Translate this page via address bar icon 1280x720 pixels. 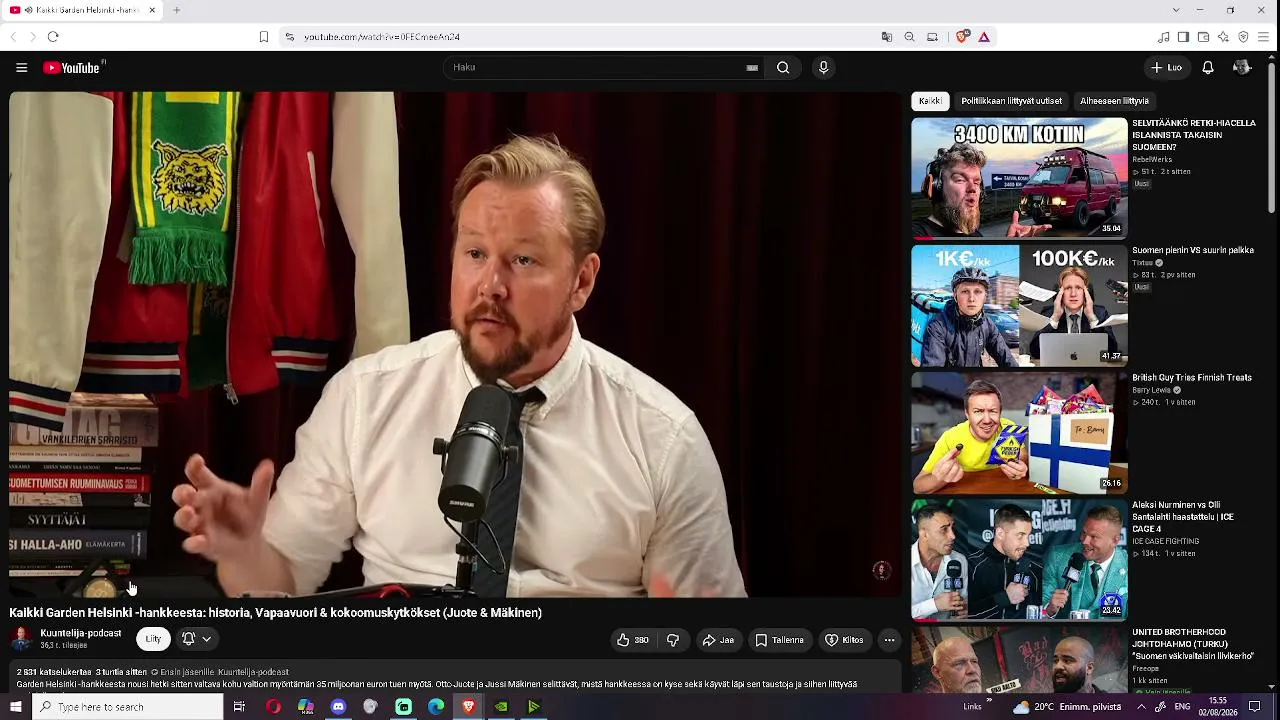pyautogui.click(x=886, y=37)
